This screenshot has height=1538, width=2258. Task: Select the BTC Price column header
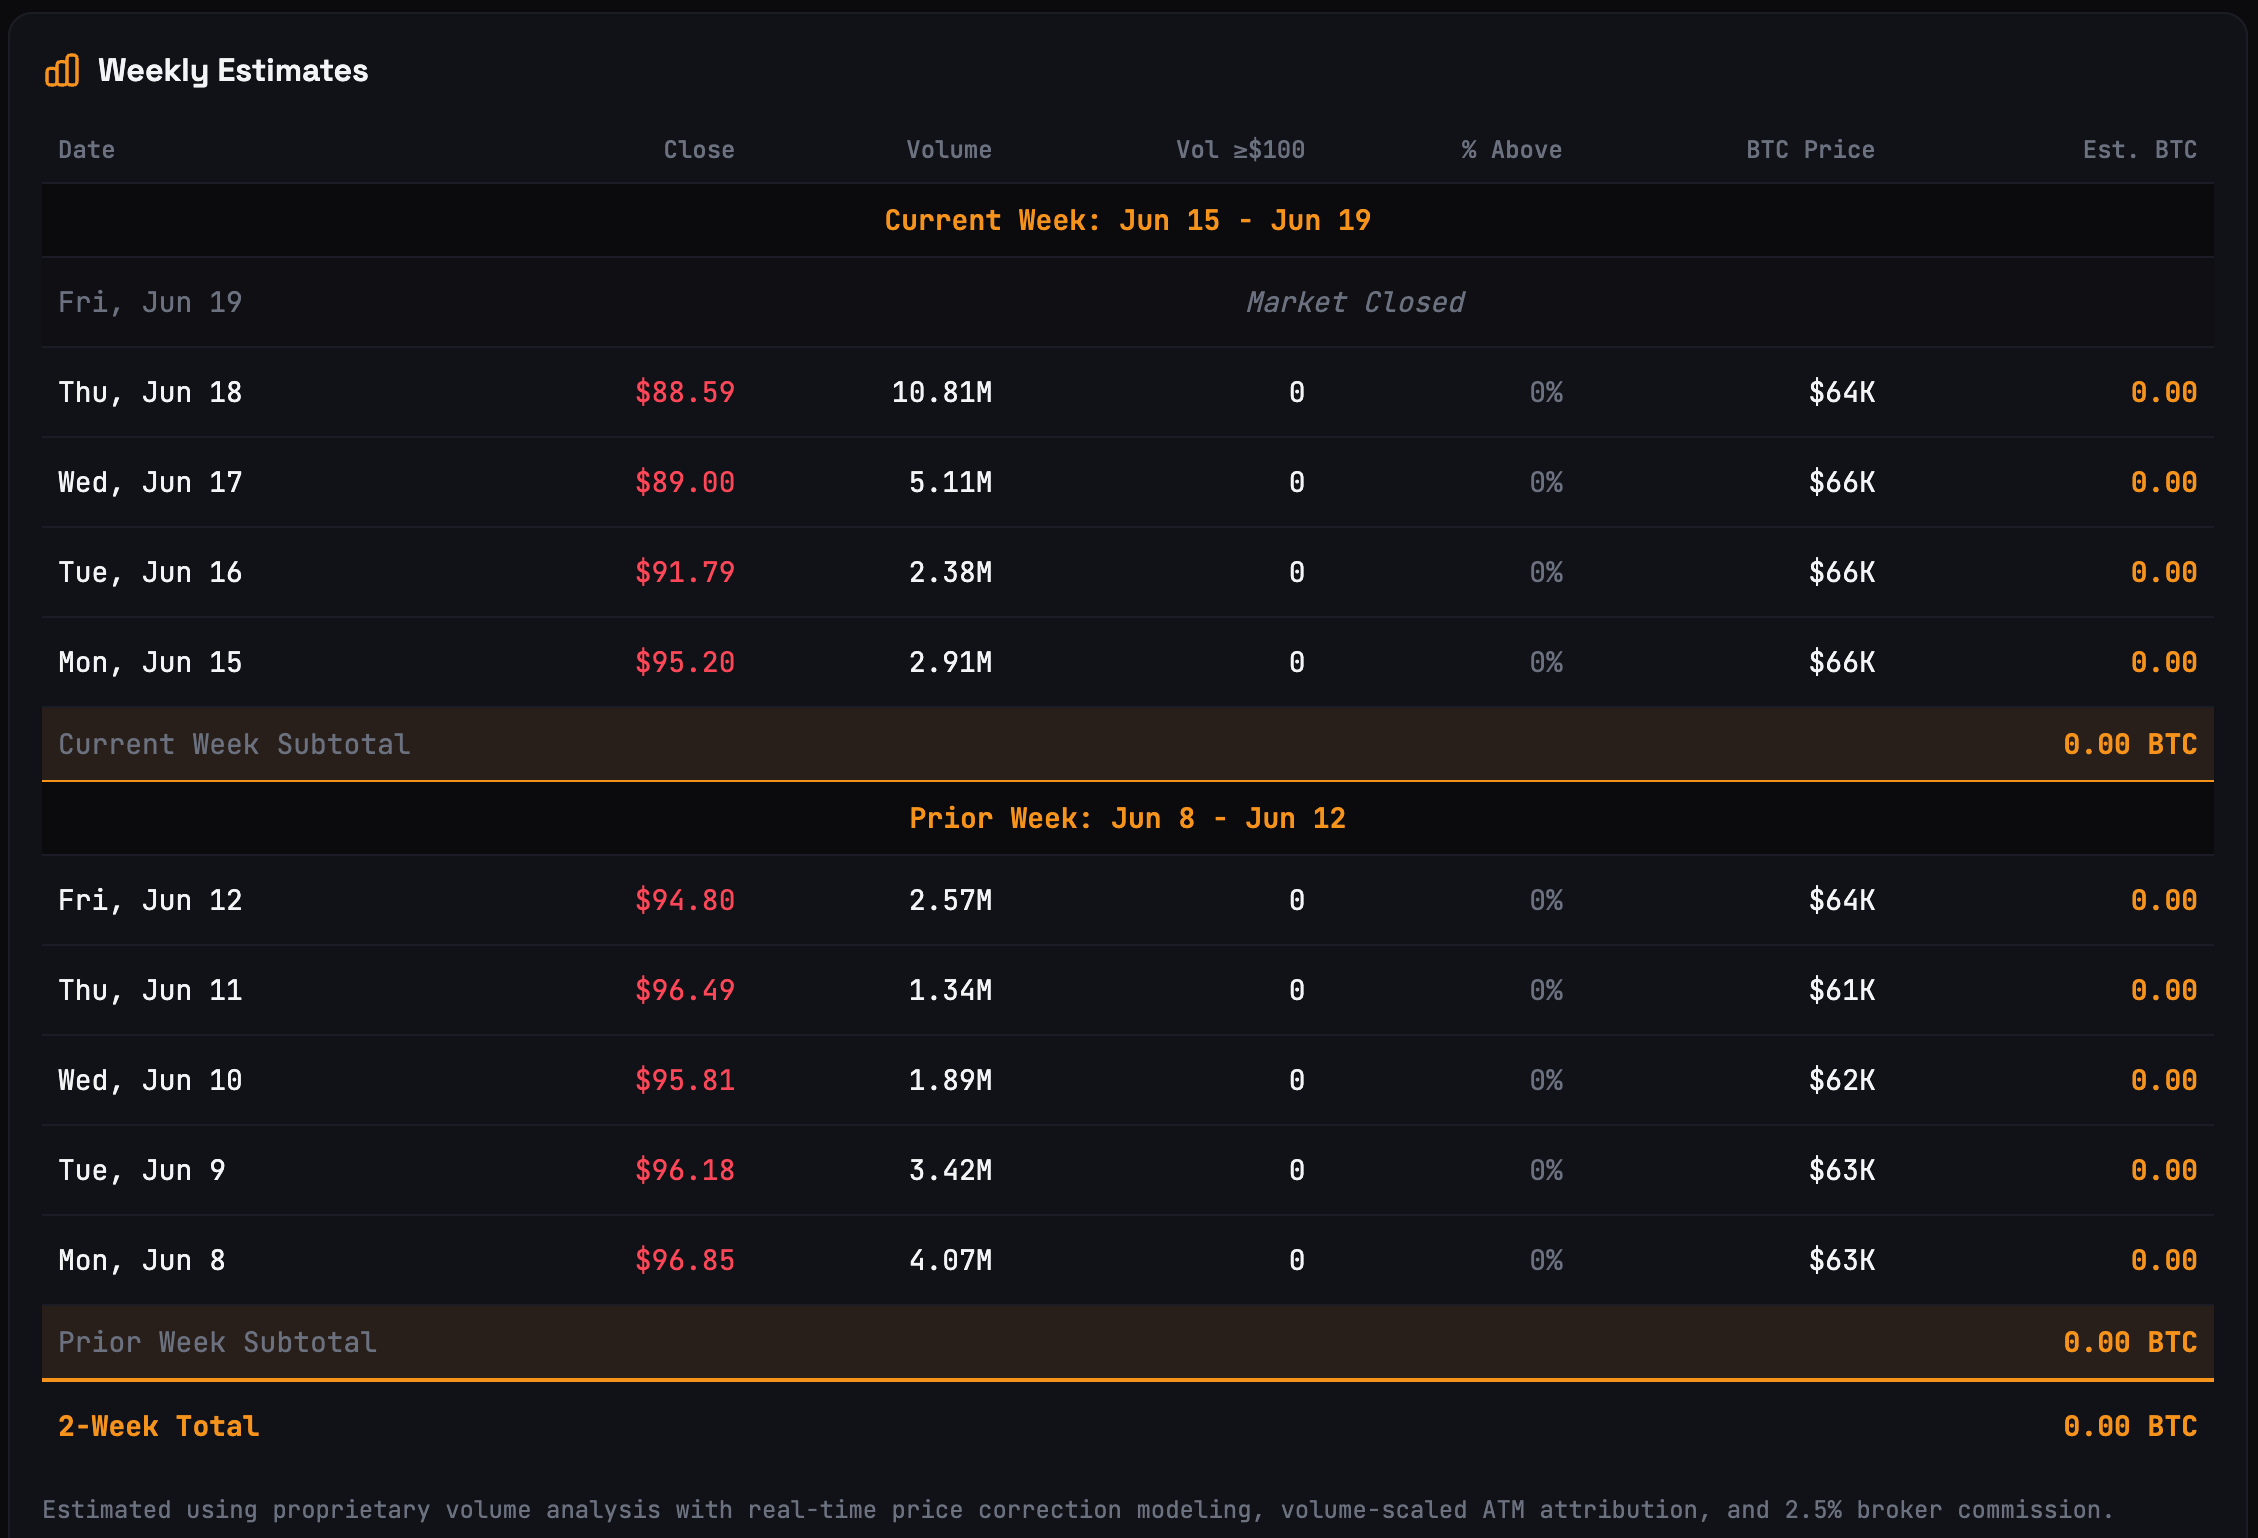[1810, 150]
